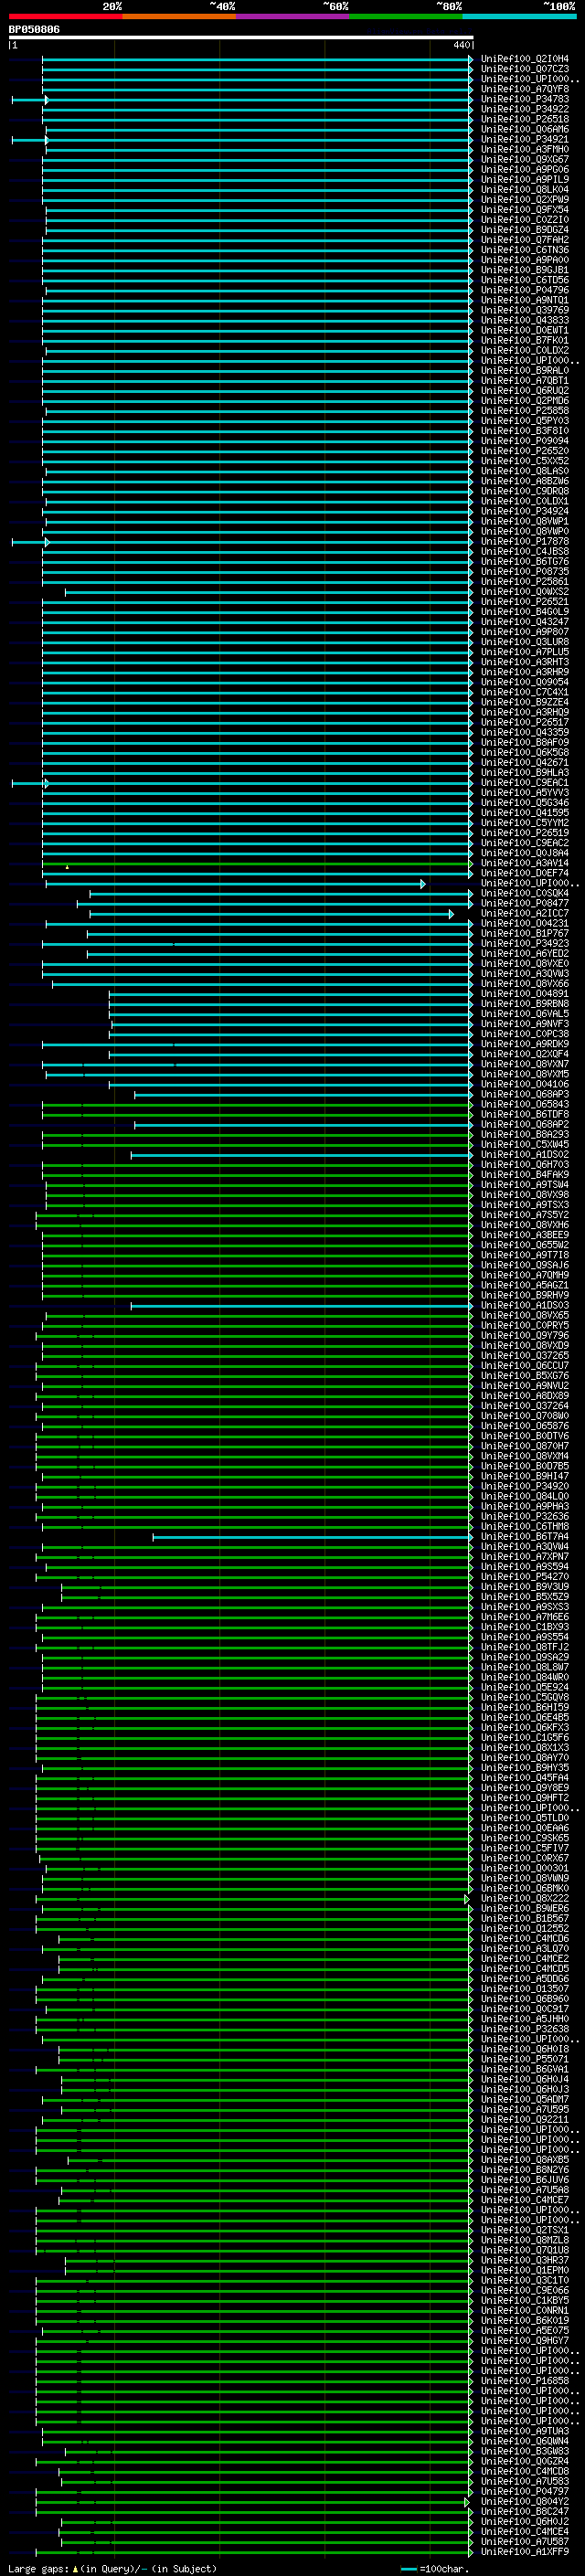
Task: Select the UniRef100_Q09054 label
Action: click(525, 682)
